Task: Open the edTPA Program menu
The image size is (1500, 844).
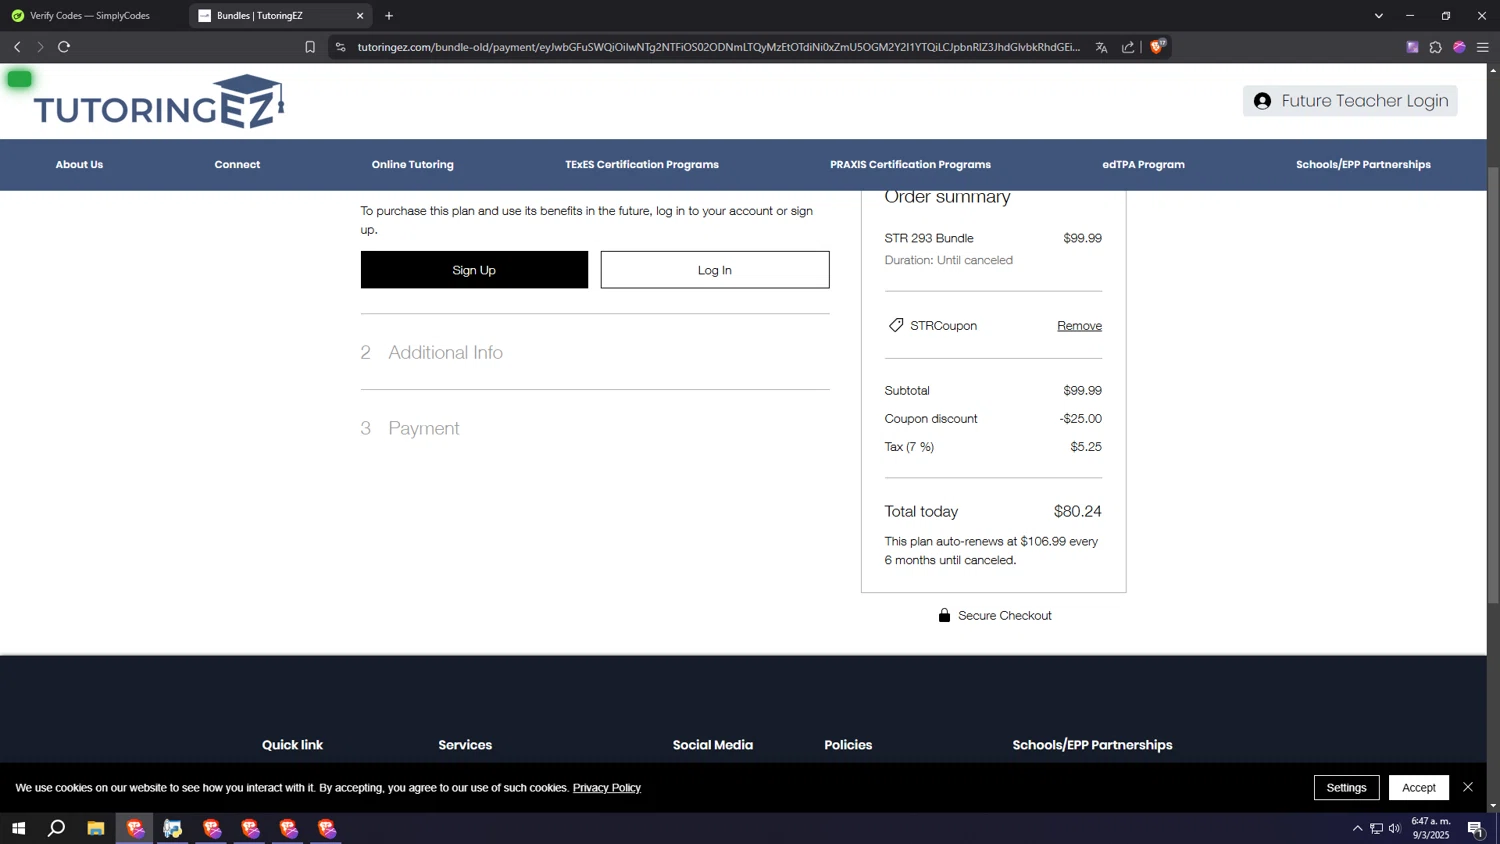Action: [x=1143, y=165]
